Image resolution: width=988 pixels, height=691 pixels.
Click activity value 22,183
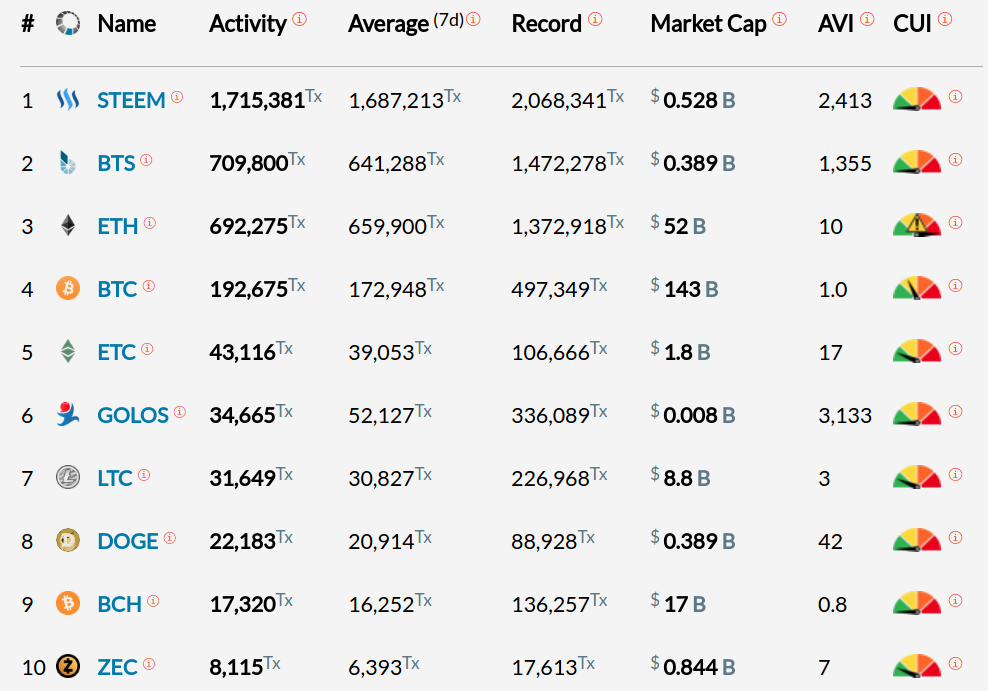(243, 541)
